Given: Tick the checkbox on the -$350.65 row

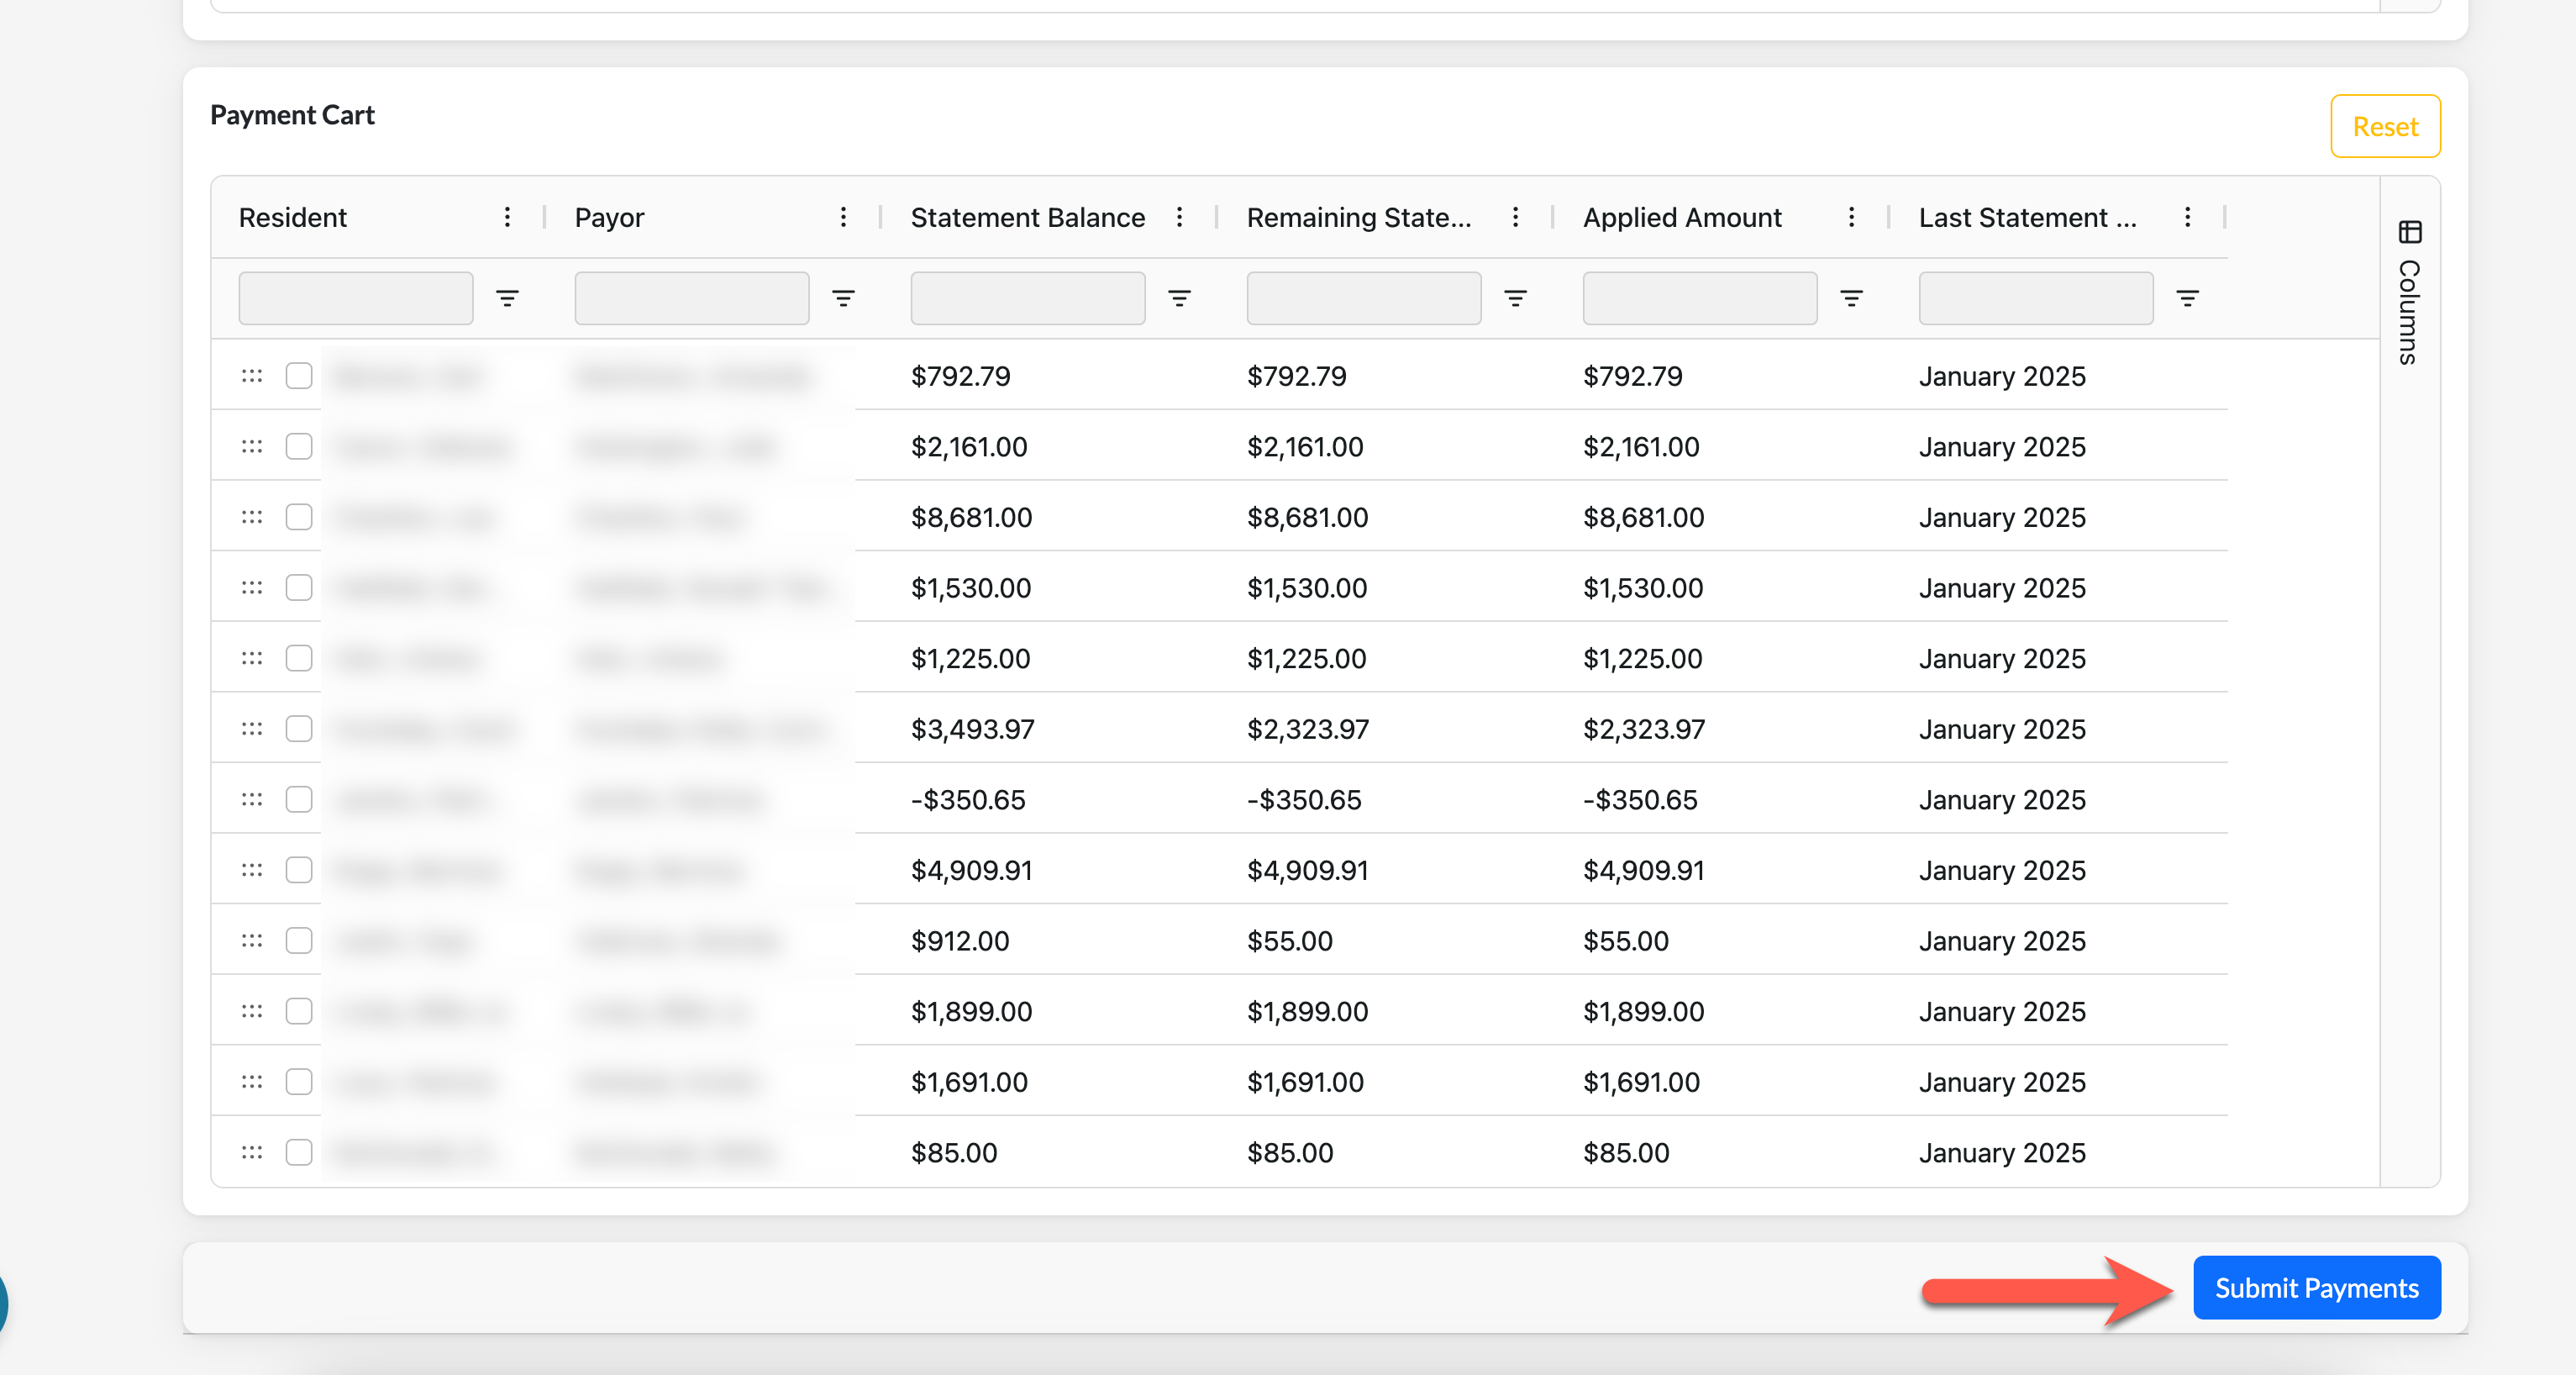Looking at the screenshot, I should [299, 799].
